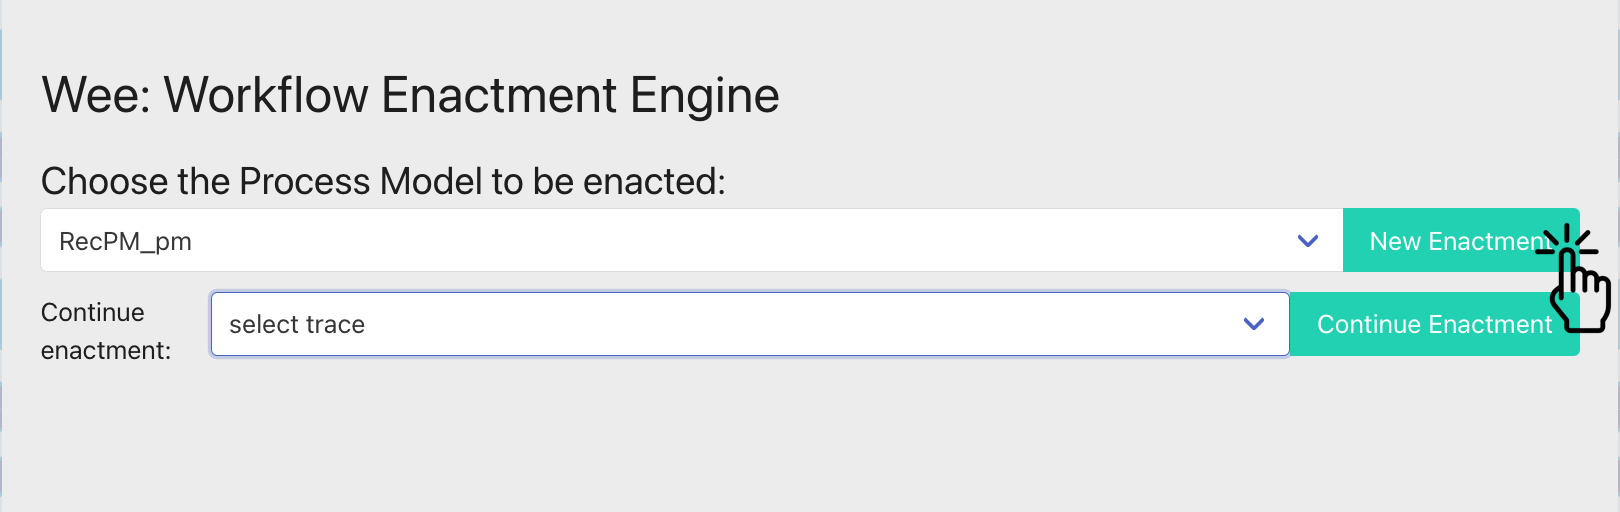Click the word 'Enactment' in the page title

(499, 96)
